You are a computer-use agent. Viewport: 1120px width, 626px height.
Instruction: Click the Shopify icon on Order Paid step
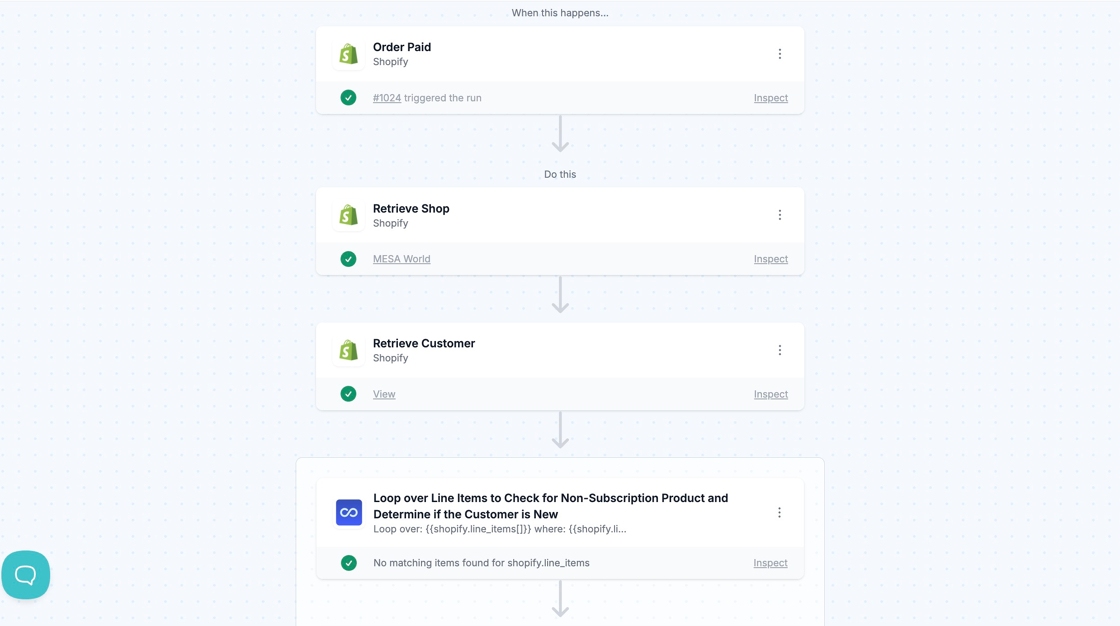348,54
